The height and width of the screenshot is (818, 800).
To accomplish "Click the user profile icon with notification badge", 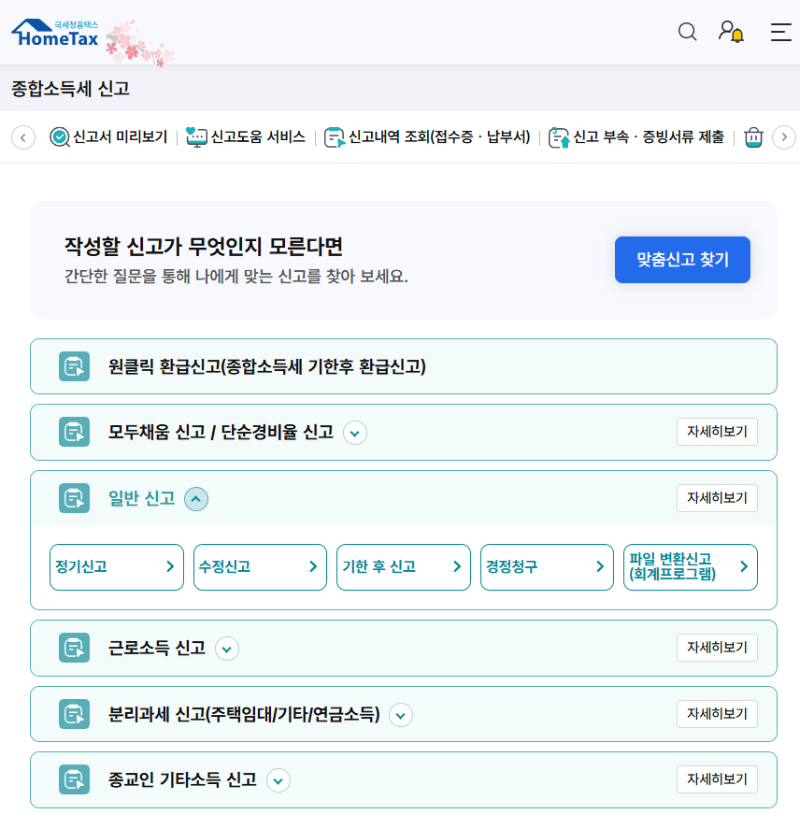I will [729, 32].
